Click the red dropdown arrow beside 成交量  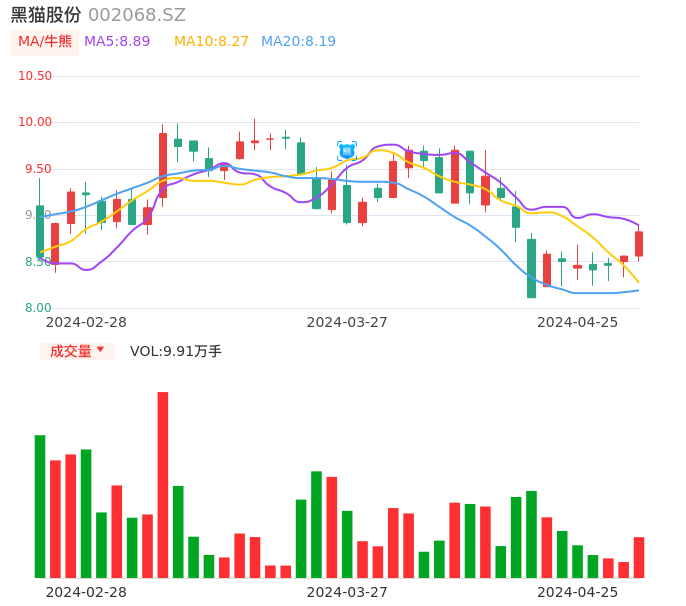(x=100, y=350)
